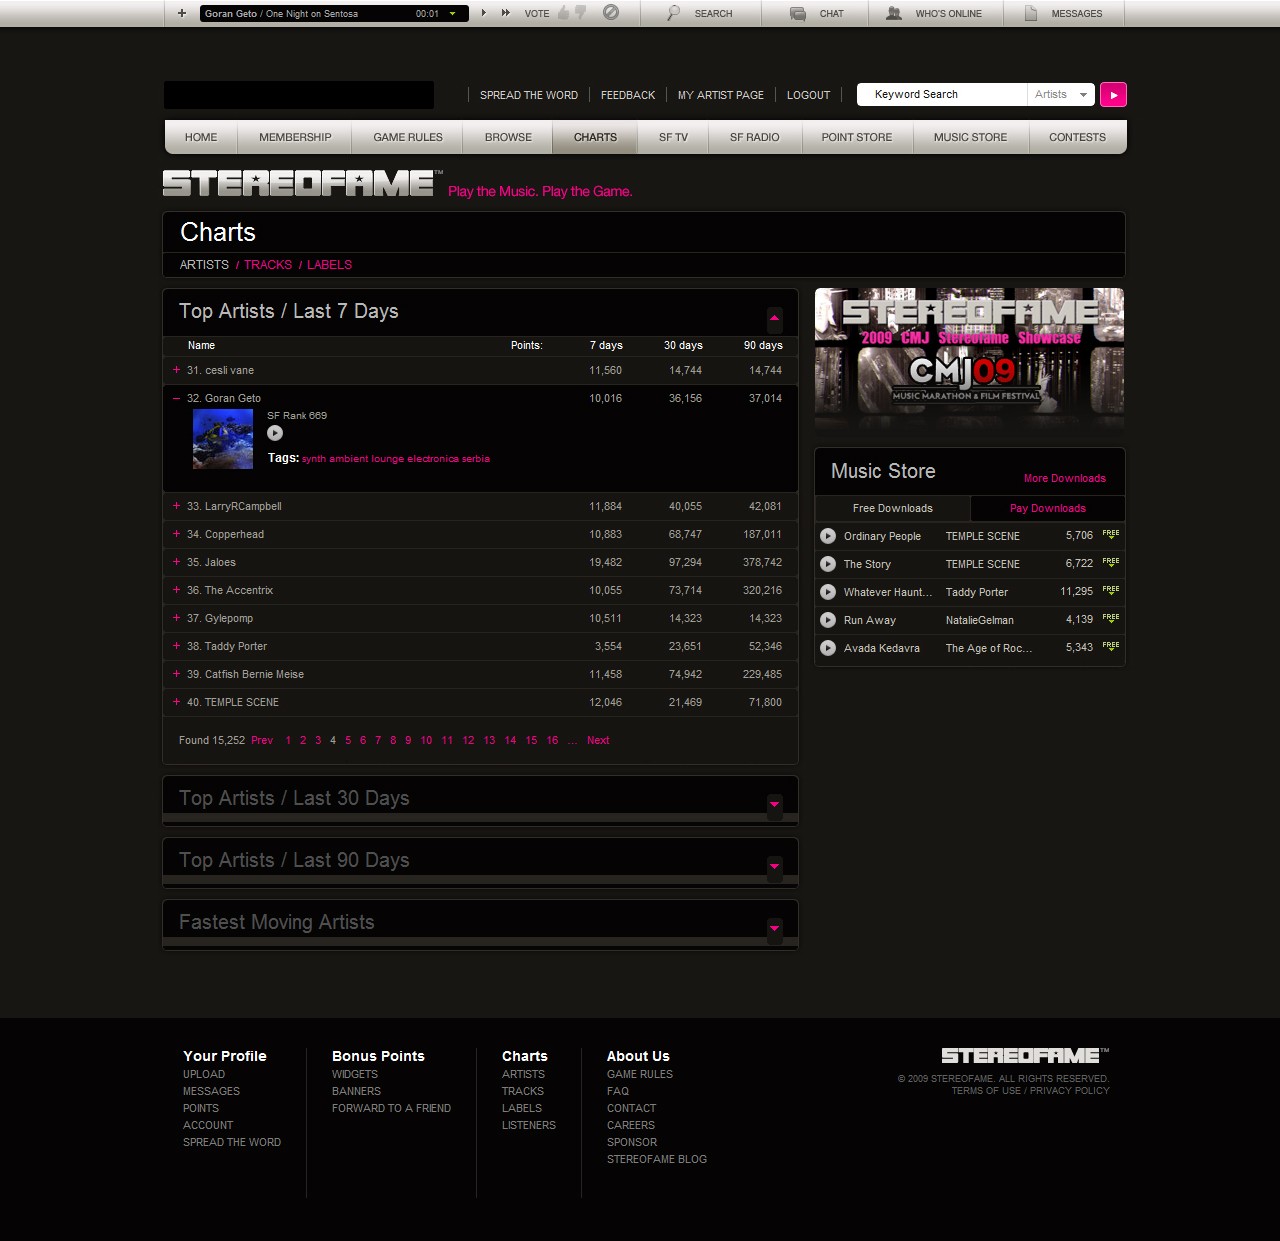The image size is (1280, 1241).
Task: Download free Avada Kedavra track icon
Action: (x=1111, y=646)
